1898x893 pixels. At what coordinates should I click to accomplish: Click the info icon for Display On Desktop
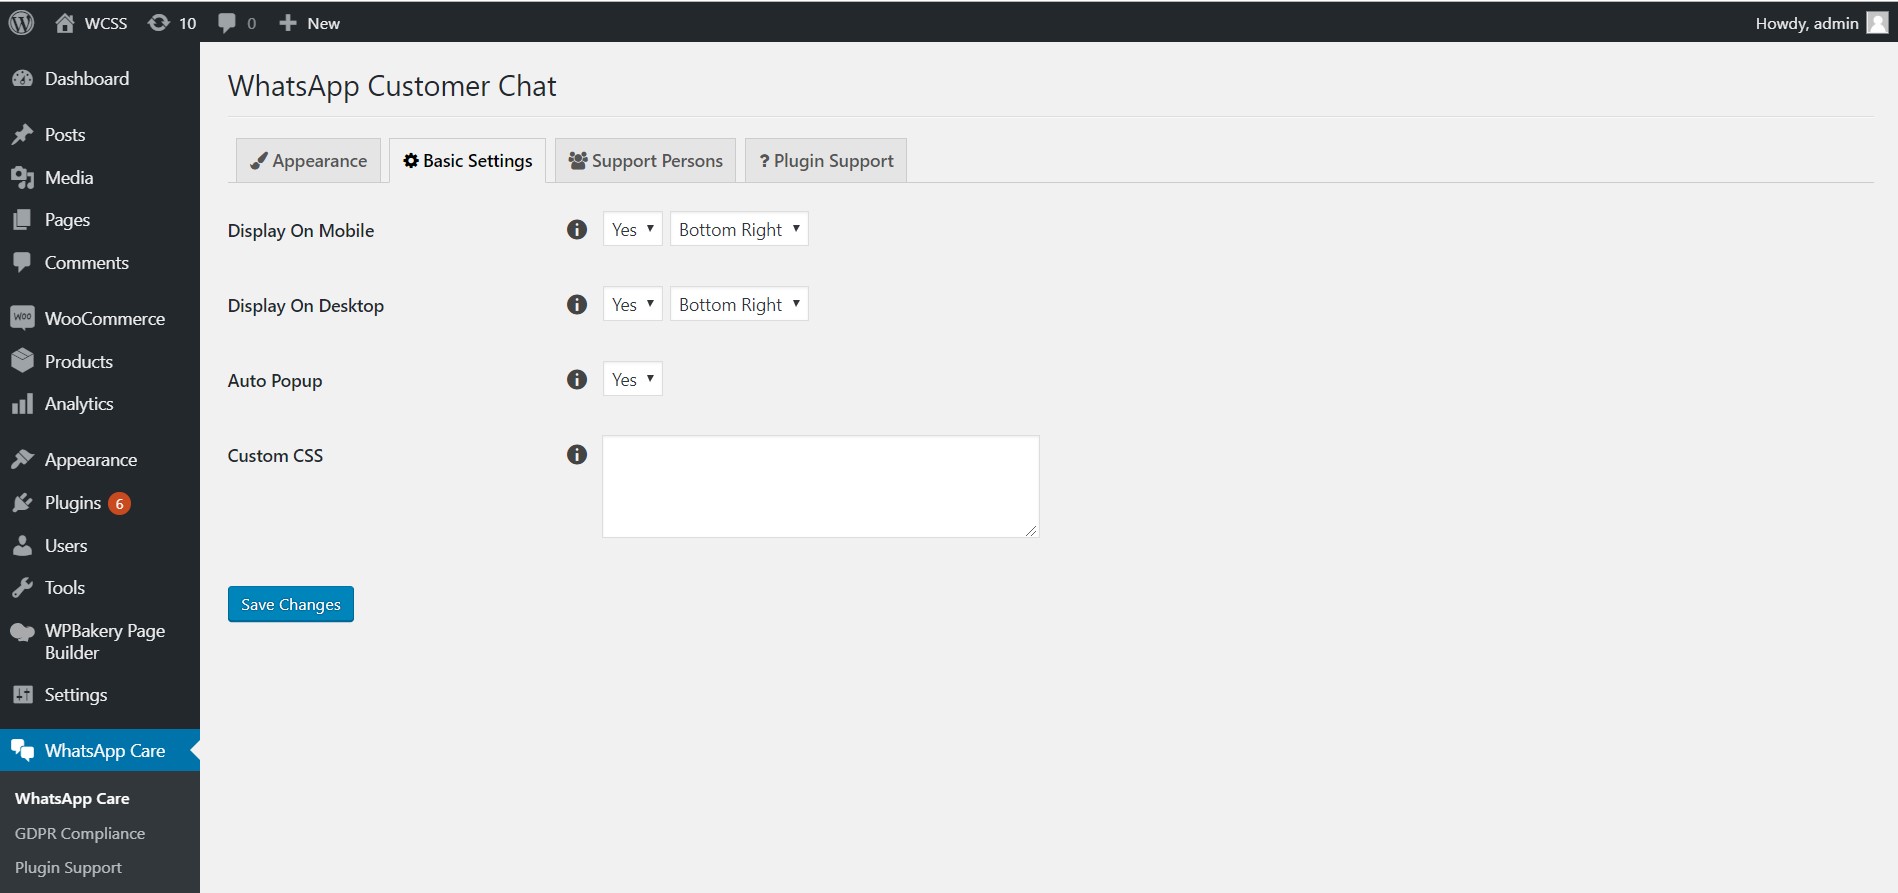[577, 305]
